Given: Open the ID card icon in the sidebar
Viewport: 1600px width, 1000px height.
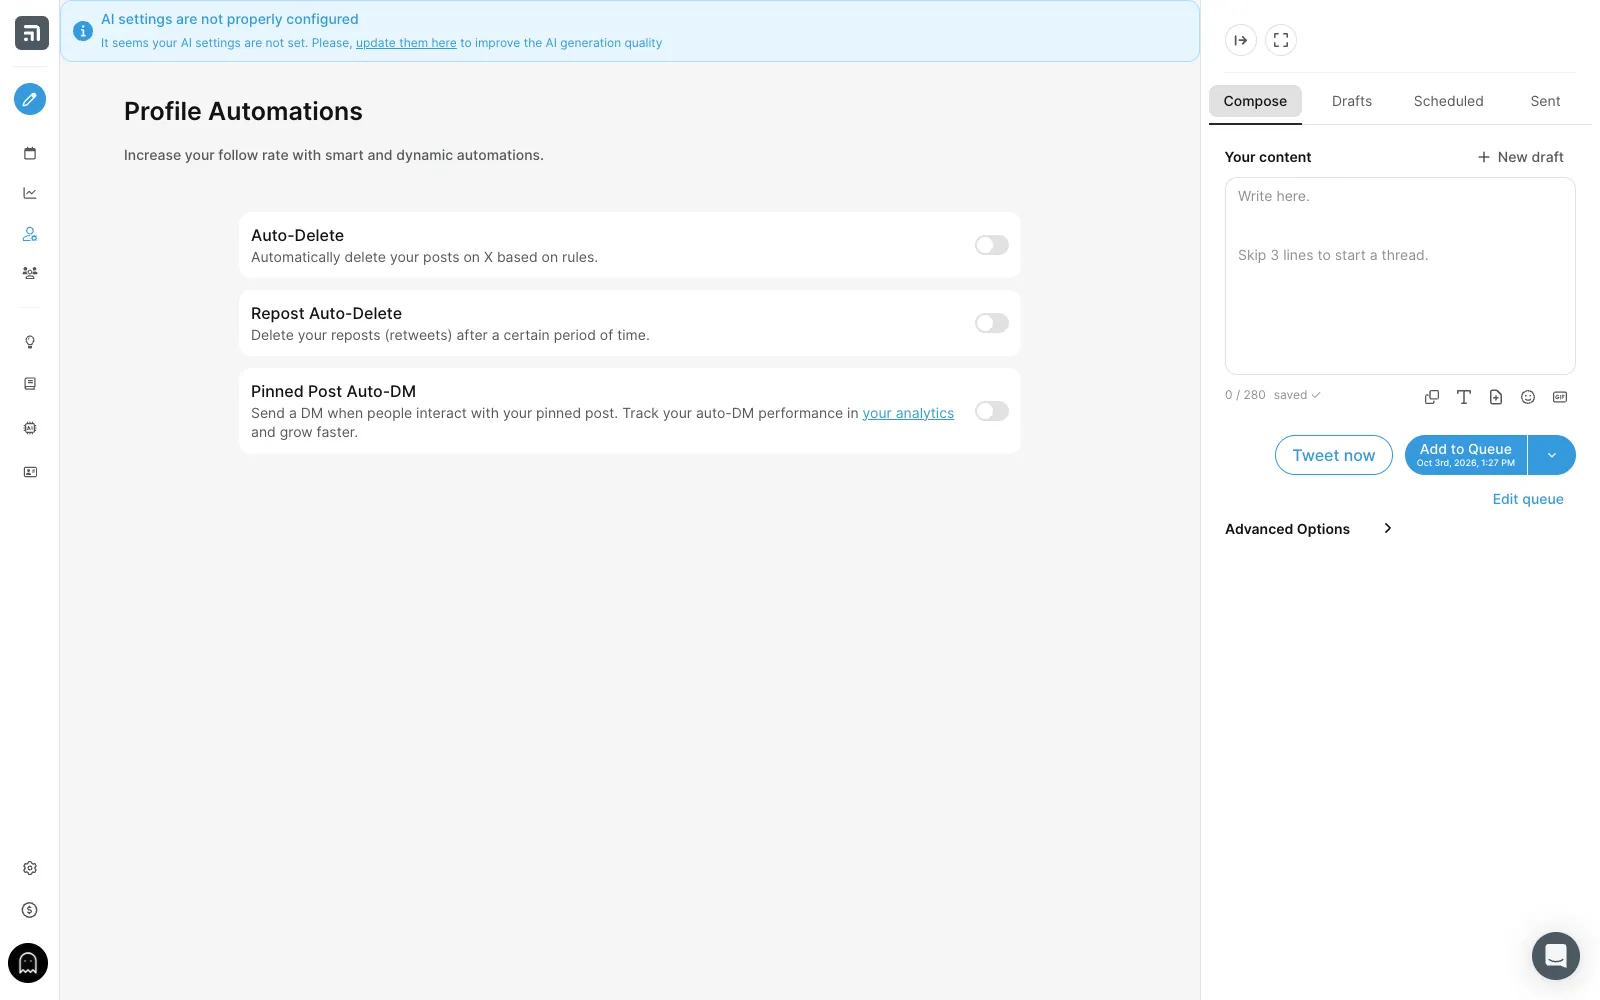Looking at the screenshot, I should 30,472.
